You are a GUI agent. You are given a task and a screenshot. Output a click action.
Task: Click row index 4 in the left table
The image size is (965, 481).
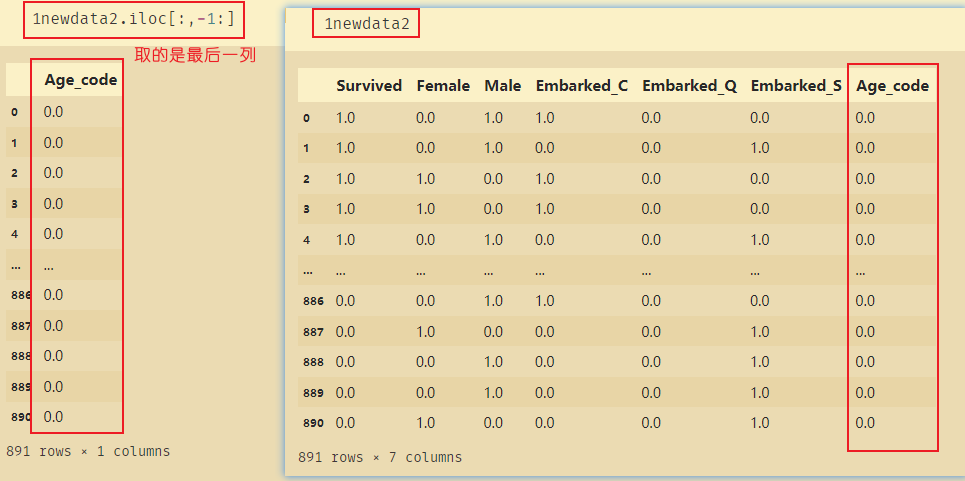[14, 234]
